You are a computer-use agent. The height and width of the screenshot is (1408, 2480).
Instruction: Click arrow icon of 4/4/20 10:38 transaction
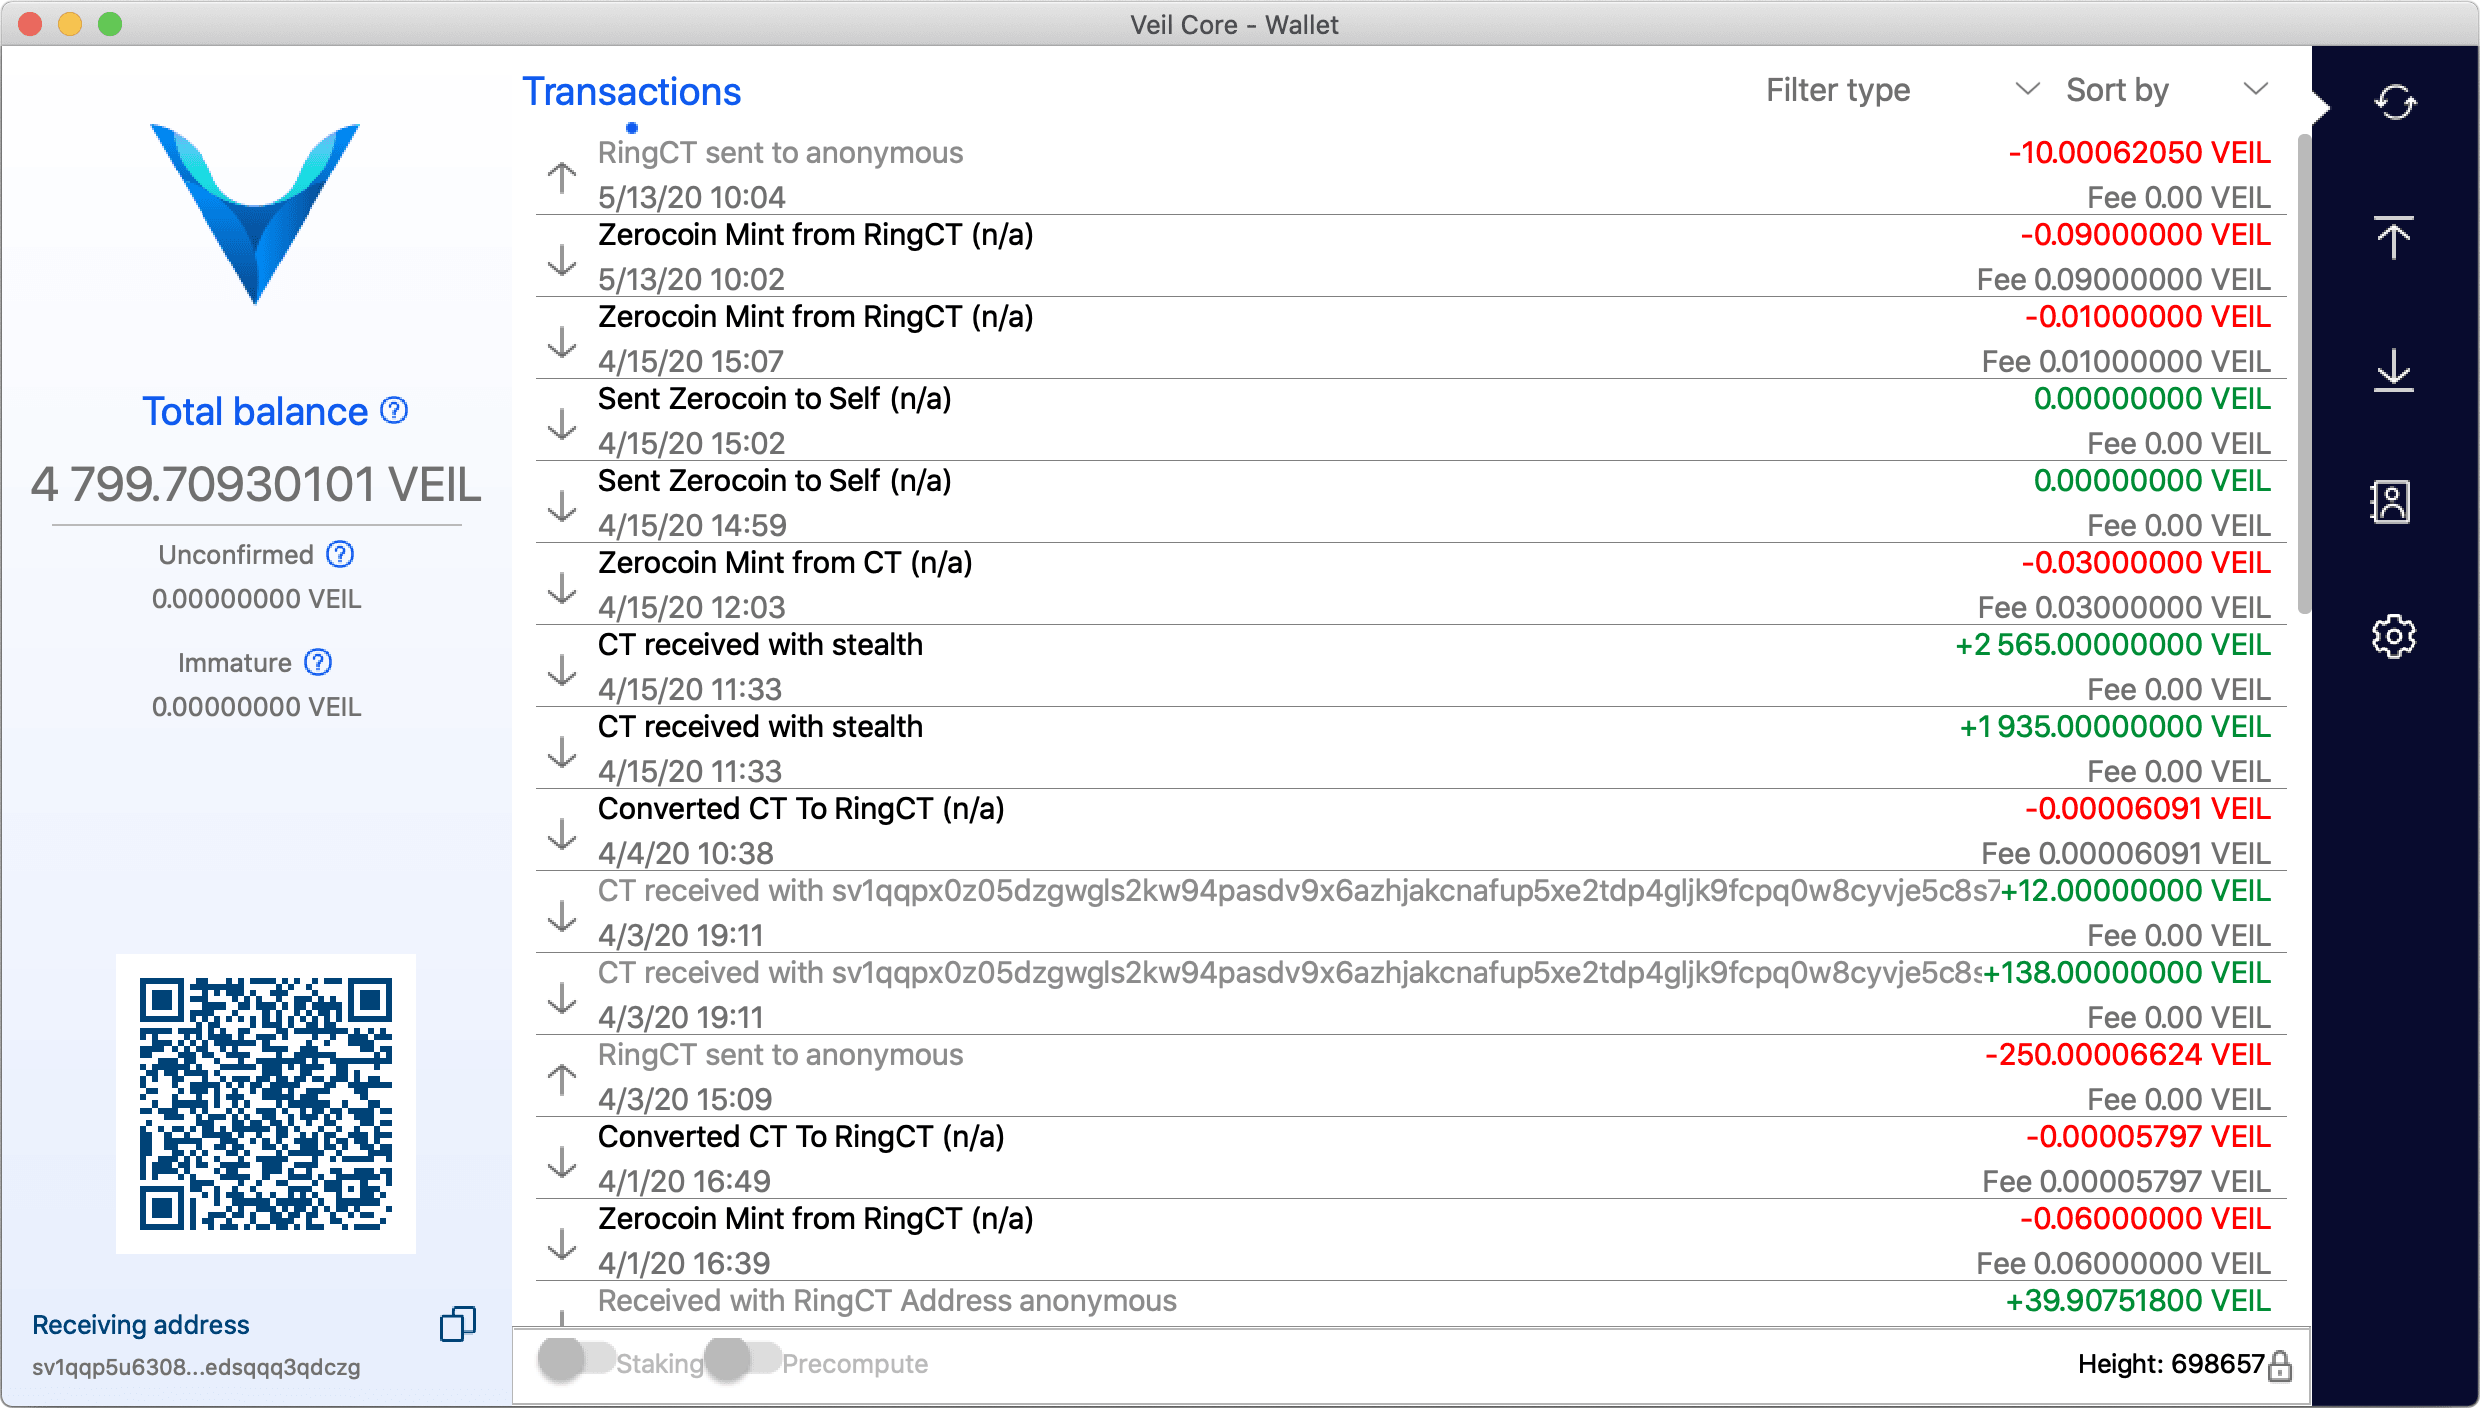(562, 834)
